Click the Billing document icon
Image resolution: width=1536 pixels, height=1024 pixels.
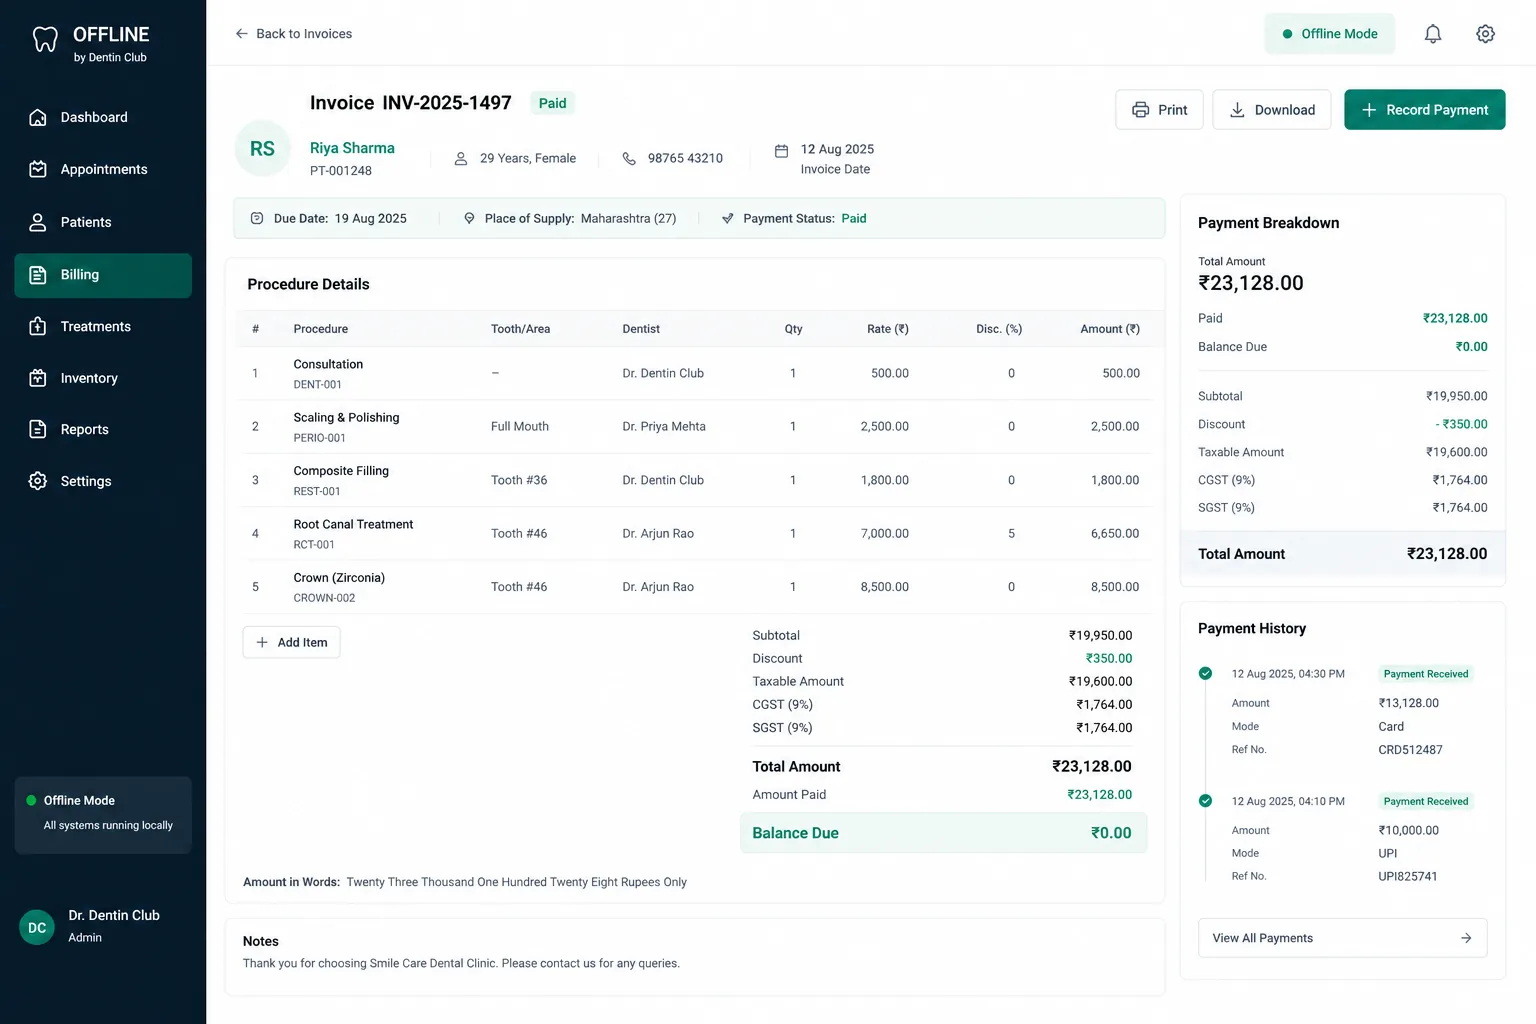click(38, 275)
